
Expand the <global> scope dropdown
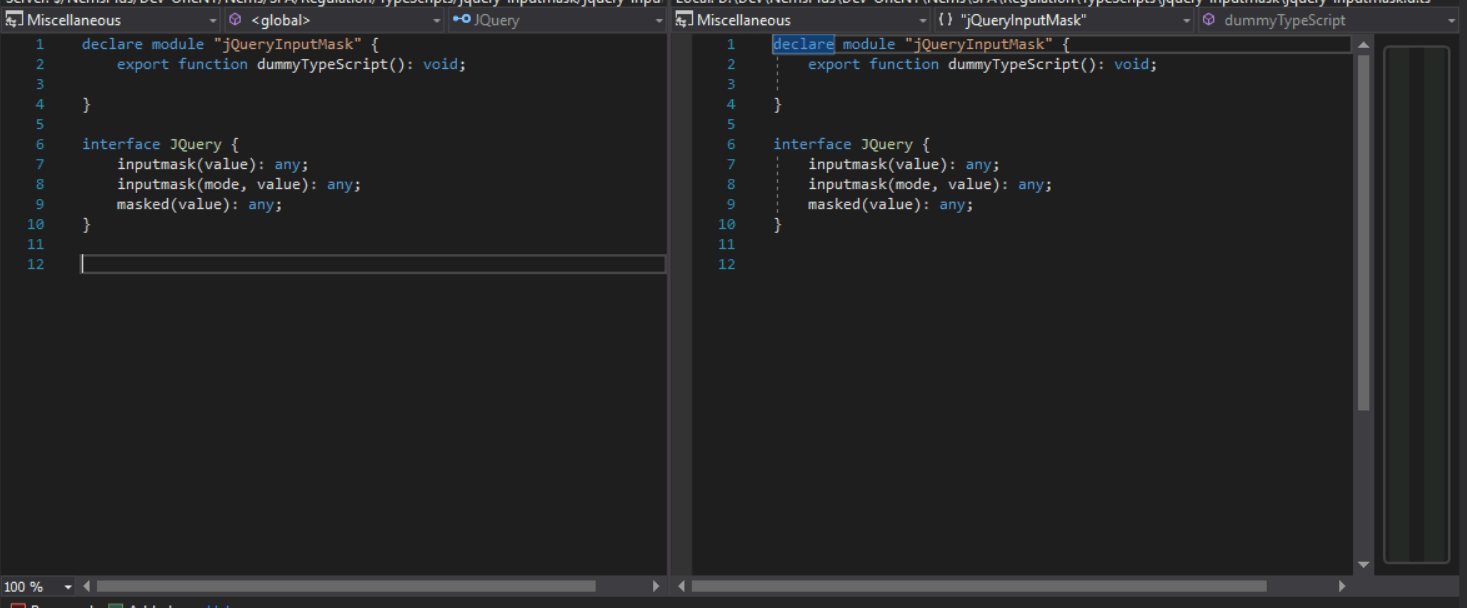[x=437, y=20]
